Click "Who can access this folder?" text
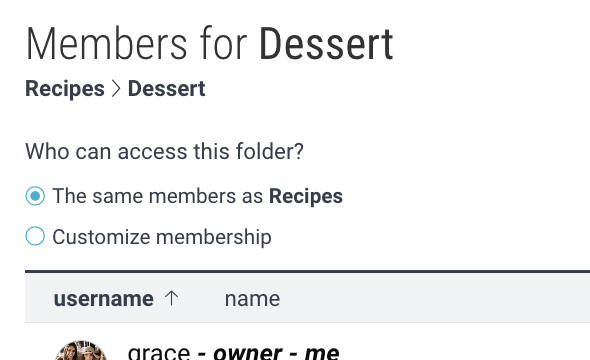Viewport: 590px width, 360px height. pyautogui.click(x=164, y=152)
